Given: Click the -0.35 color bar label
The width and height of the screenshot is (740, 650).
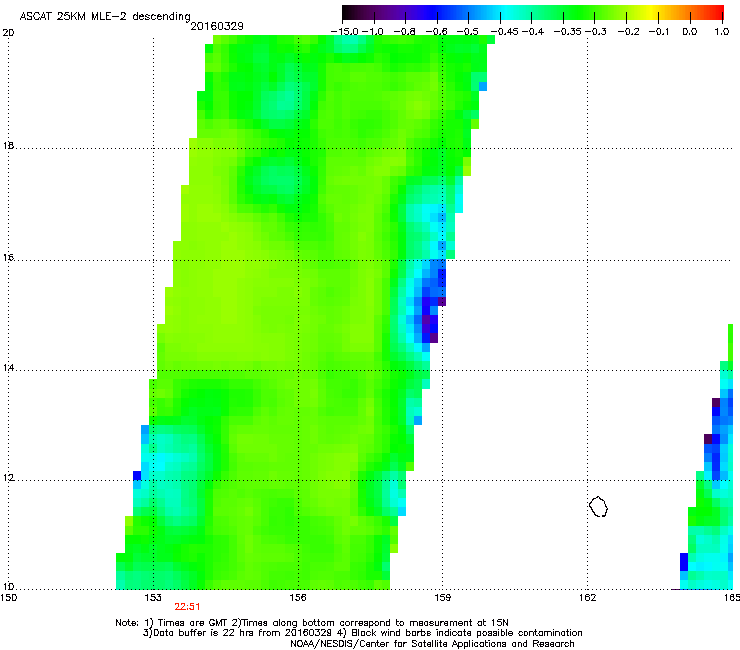Looking at the screenshot, I should (x=568, y=32).
